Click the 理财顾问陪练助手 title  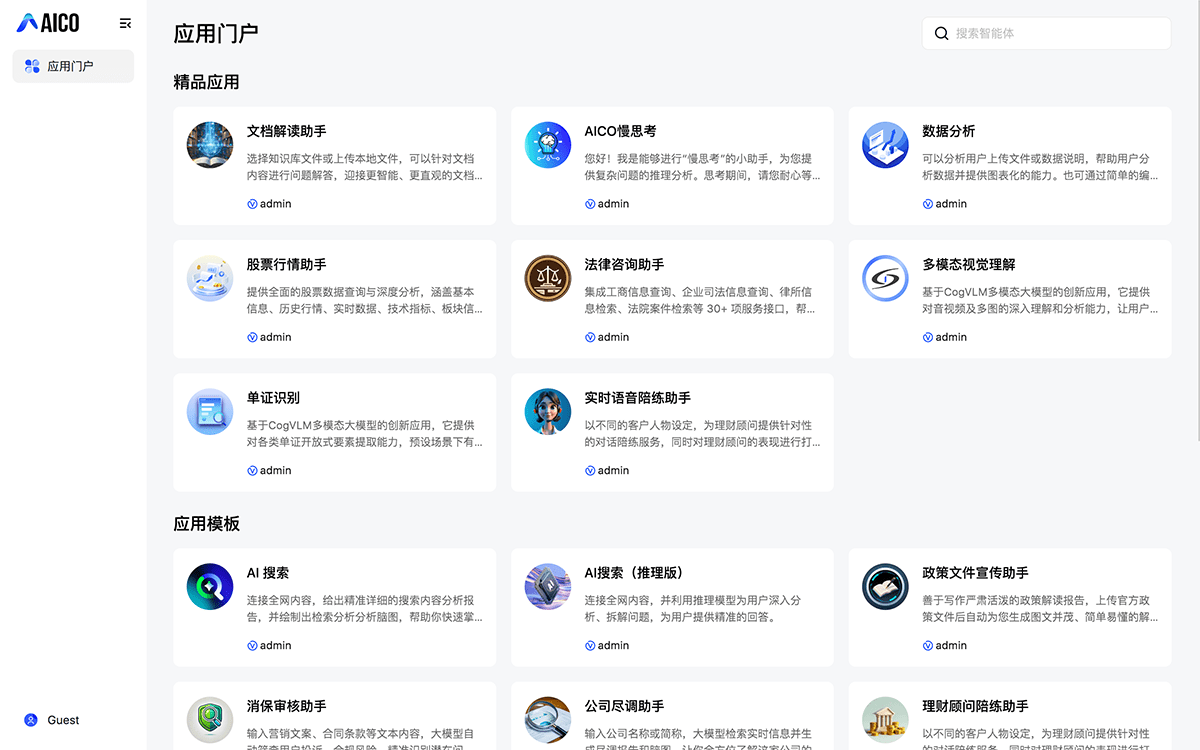tap(975, 706)
